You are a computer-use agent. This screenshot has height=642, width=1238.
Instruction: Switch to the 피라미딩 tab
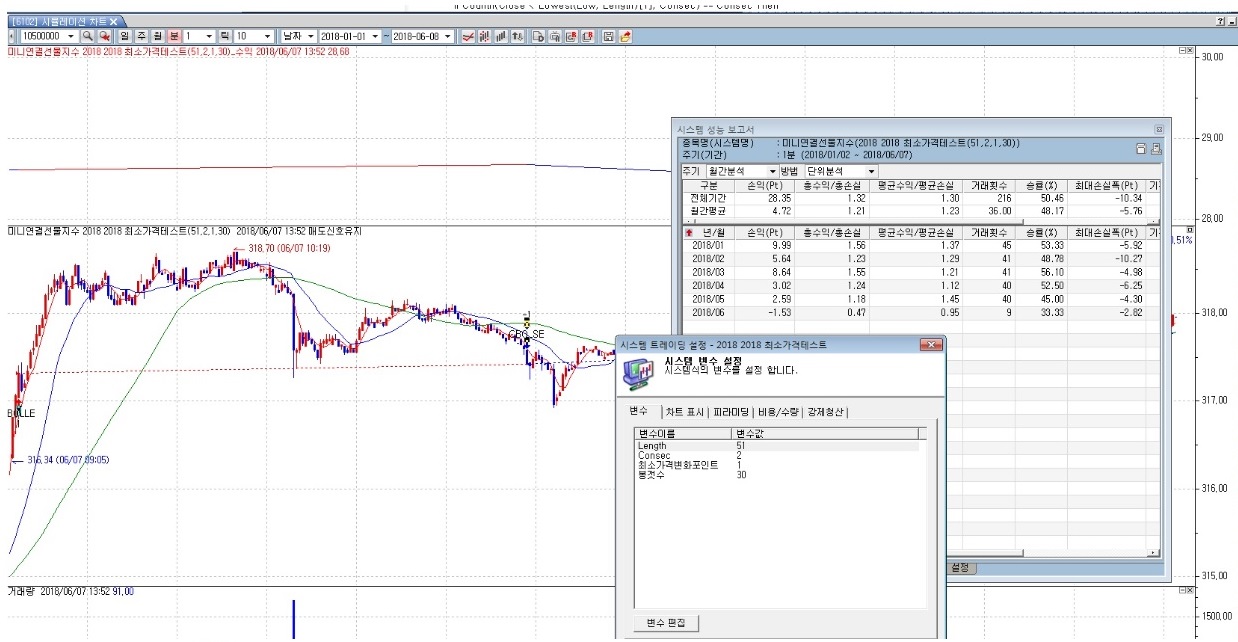733,412
